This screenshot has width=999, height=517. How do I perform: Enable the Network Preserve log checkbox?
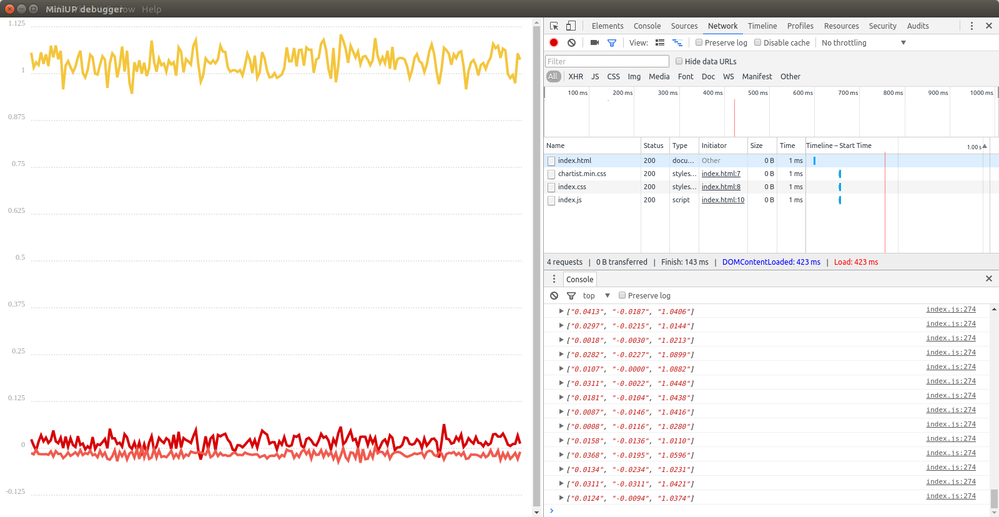coord(699,43)
